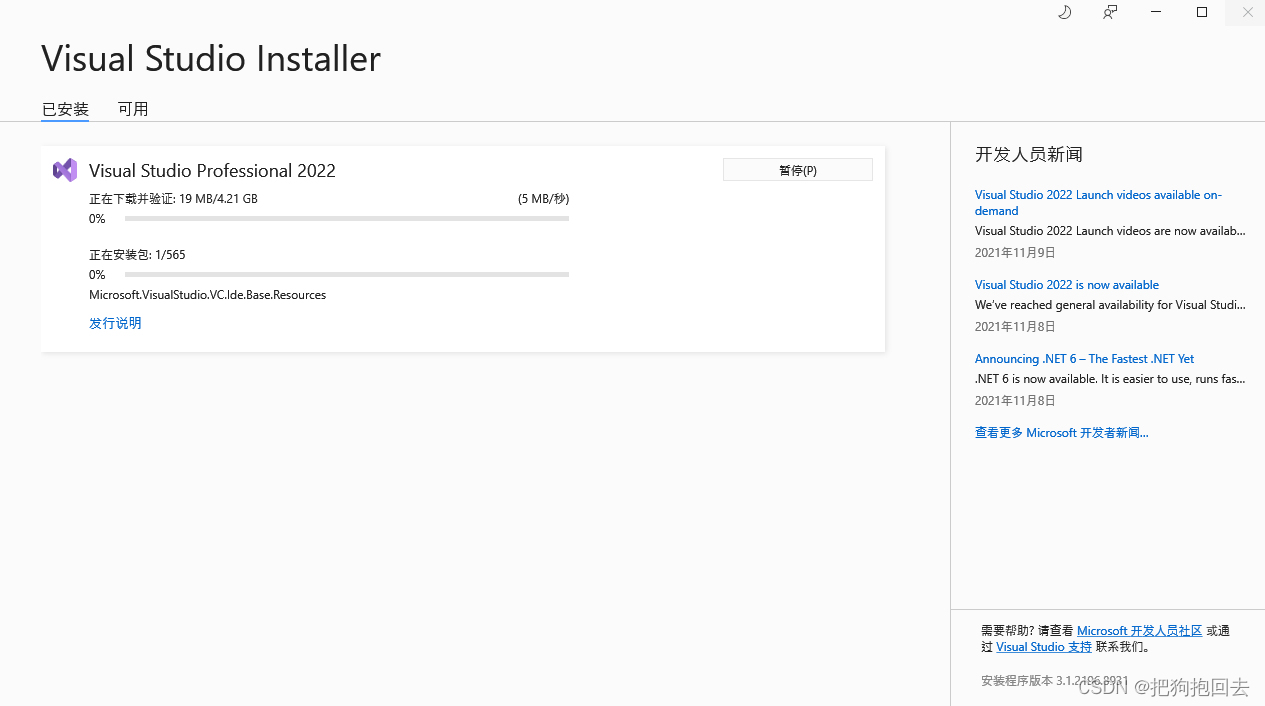Switch to the 已安装 tab
The image size is (1265, 706).
click(x=65, y=109)
